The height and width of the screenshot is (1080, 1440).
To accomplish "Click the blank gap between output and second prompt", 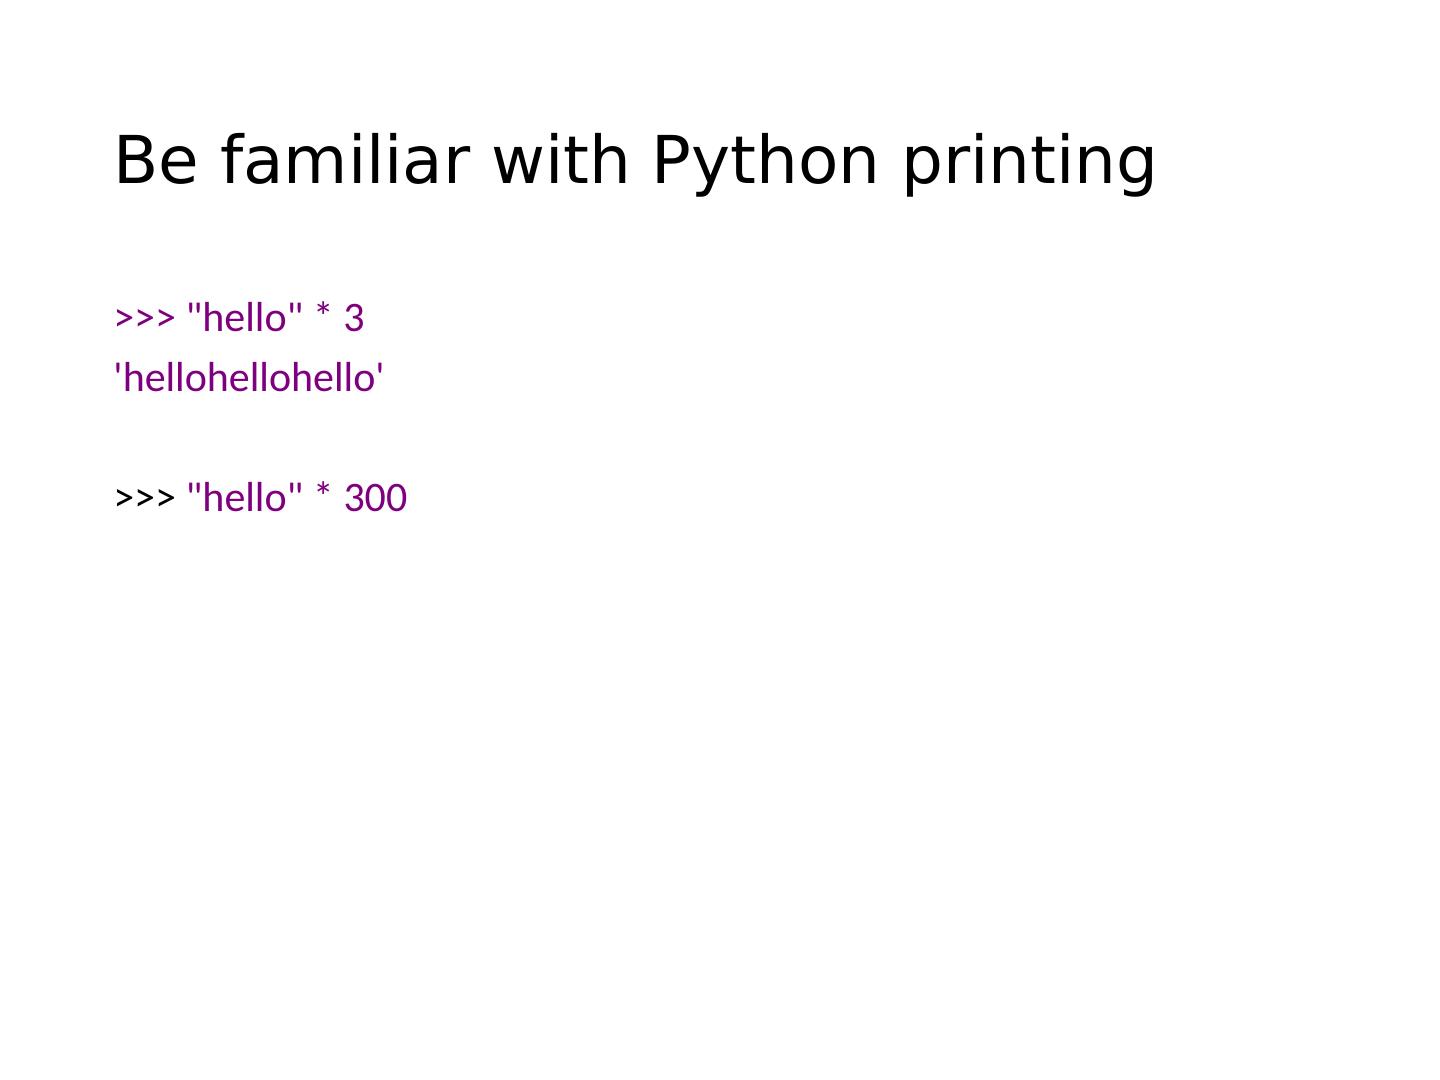I will point(250,438).
